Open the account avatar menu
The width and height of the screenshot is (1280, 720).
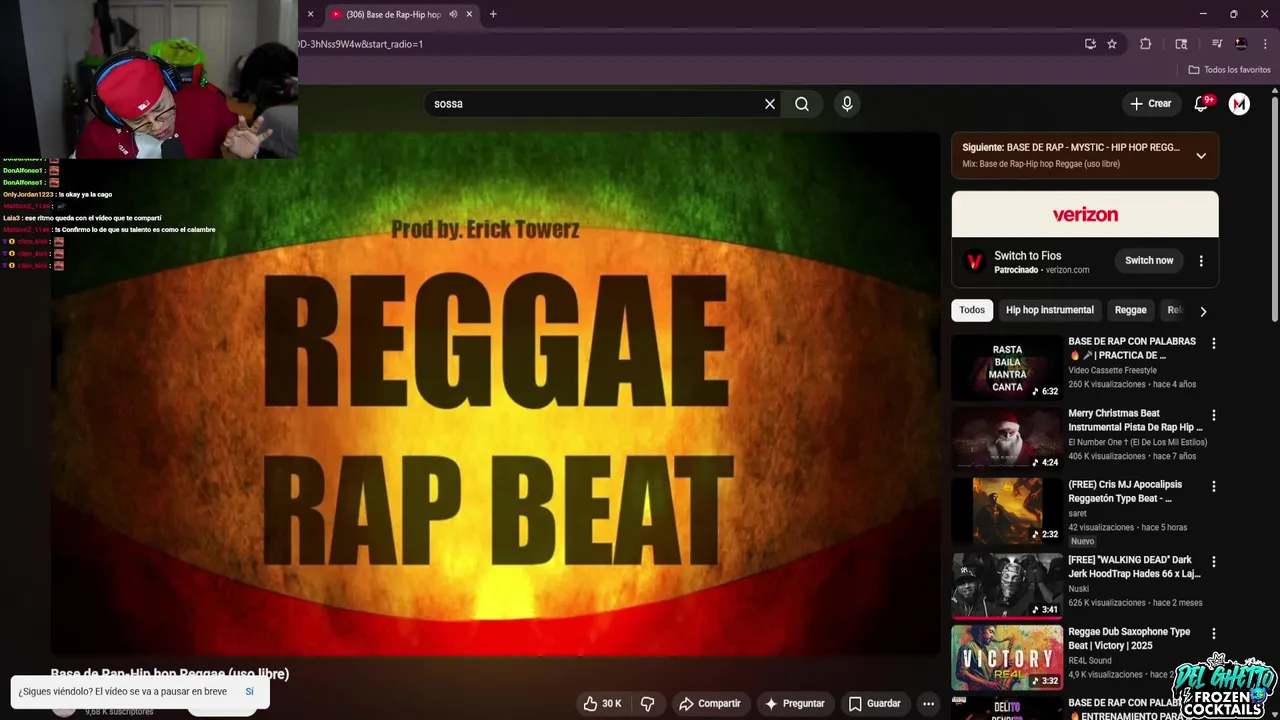1239,104
